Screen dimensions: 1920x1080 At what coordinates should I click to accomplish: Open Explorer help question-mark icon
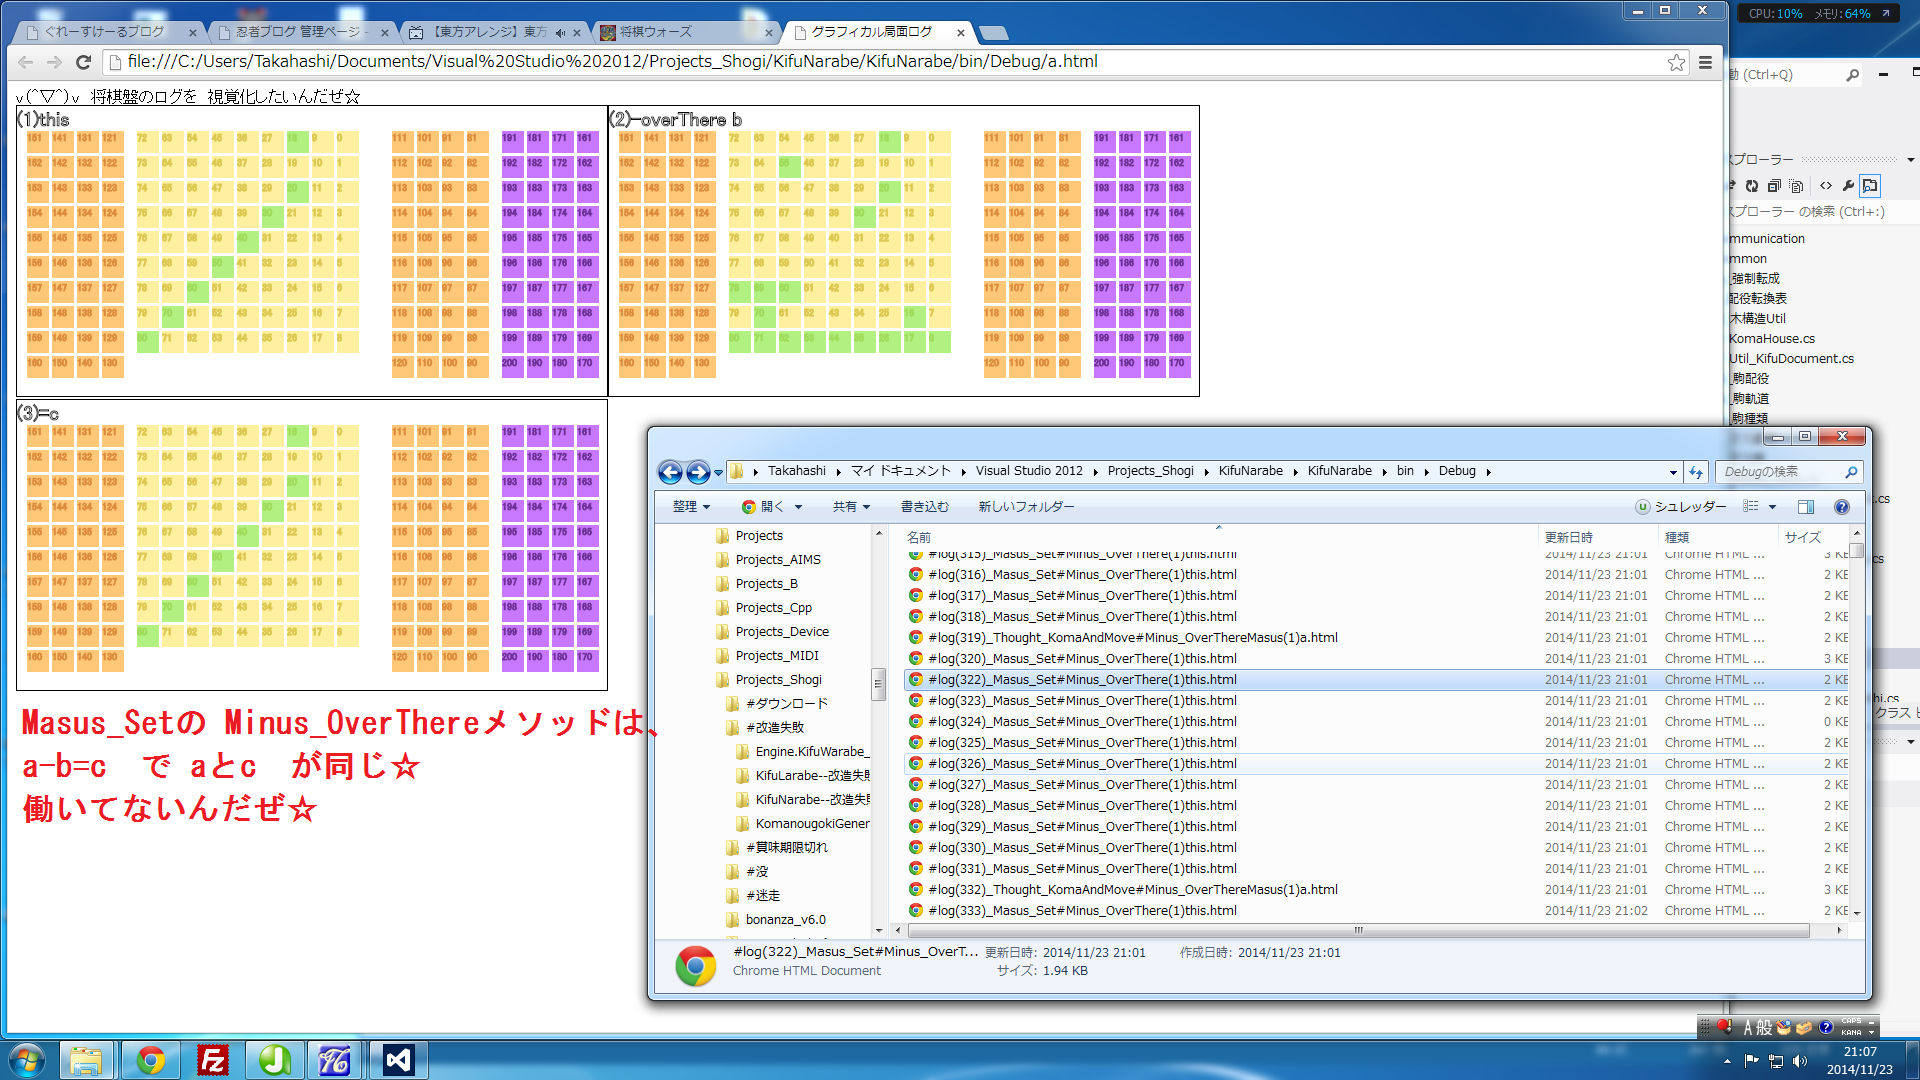(x=1841, y=507)
